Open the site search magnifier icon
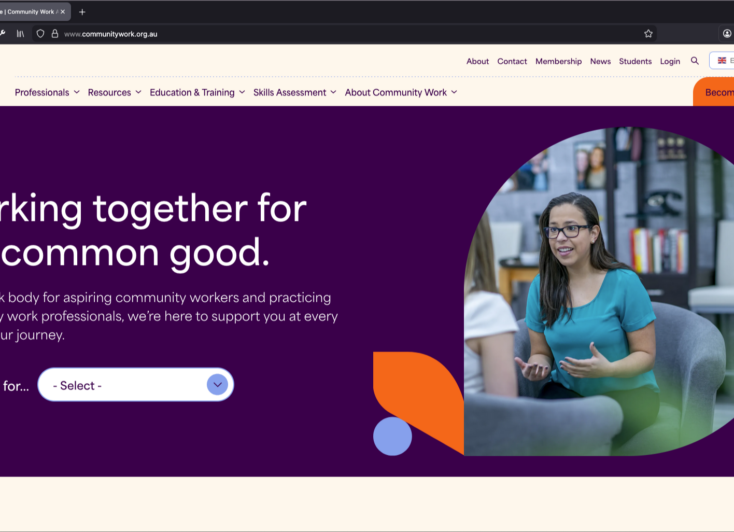The height and width of the screenshot is (532, 734). 695,61
